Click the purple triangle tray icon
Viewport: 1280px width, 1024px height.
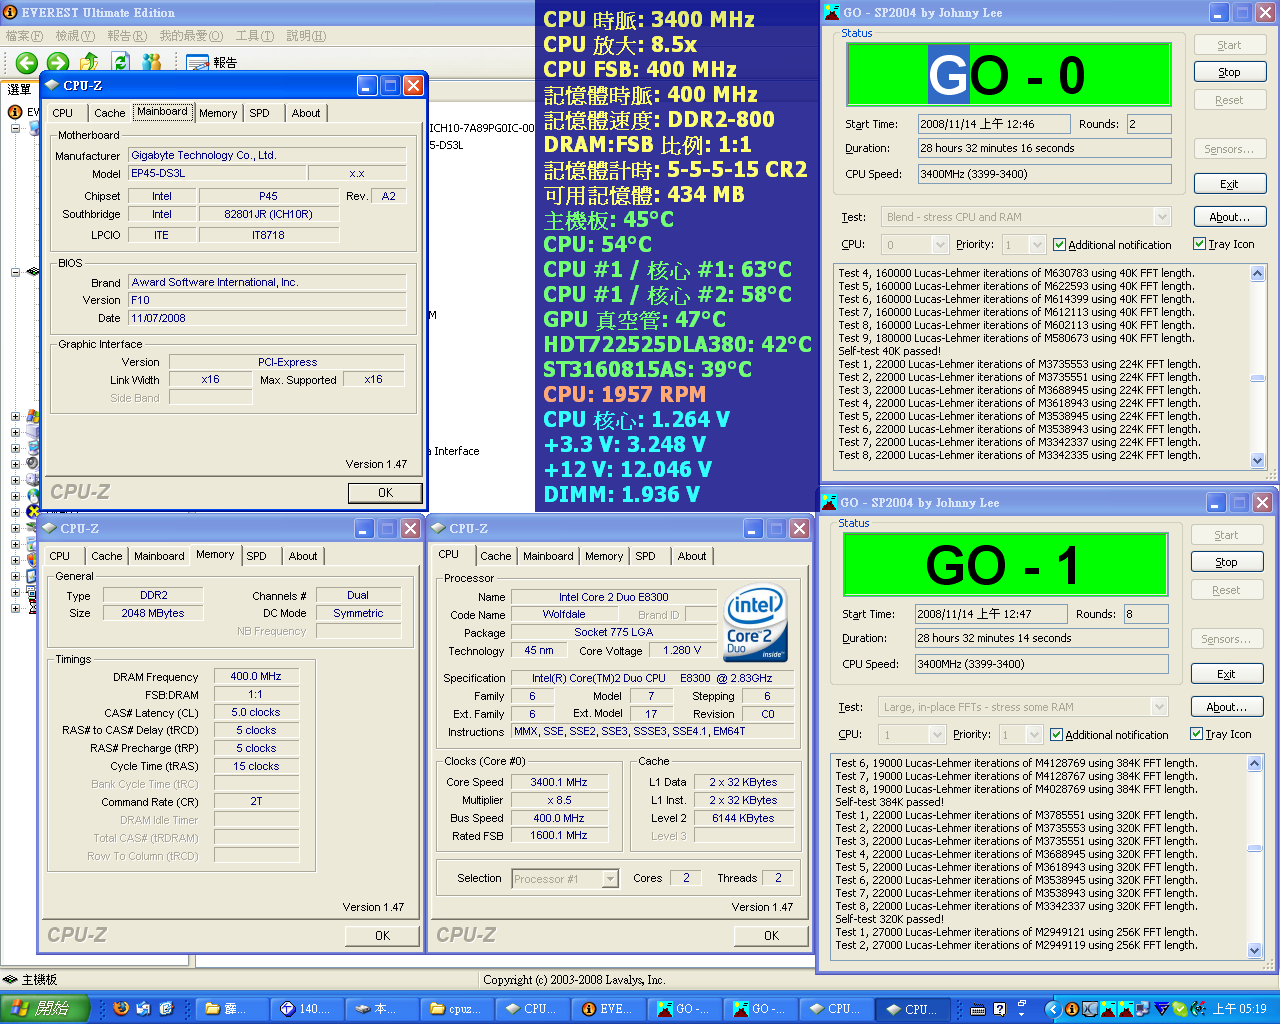click(x=1162, y=1009)
